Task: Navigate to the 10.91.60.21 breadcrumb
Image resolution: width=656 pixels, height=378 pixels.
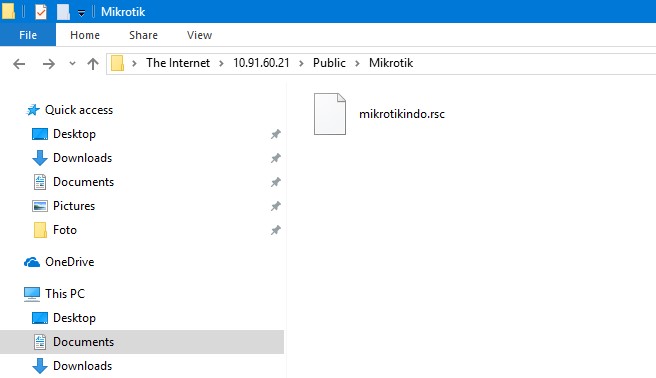Action: click(261, 63)
